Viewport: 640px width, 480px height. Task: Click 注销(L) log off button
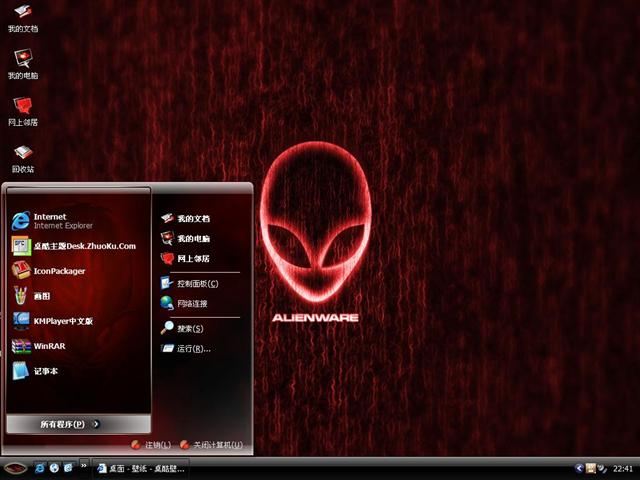[x=151, y=445]
